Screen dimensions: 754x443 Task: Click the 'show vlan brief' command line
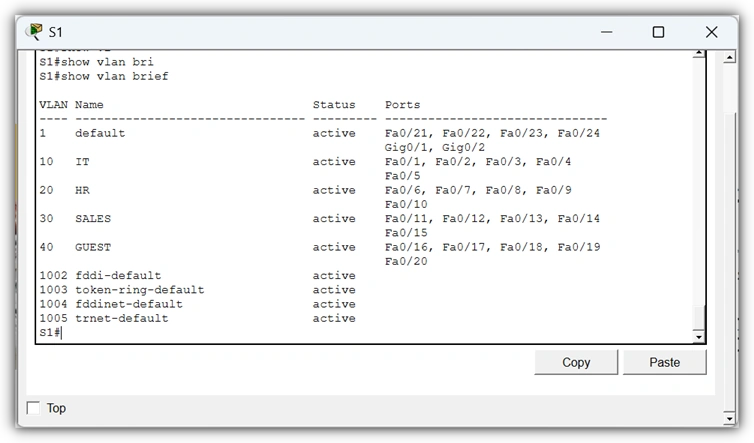(x=104, y=76)
